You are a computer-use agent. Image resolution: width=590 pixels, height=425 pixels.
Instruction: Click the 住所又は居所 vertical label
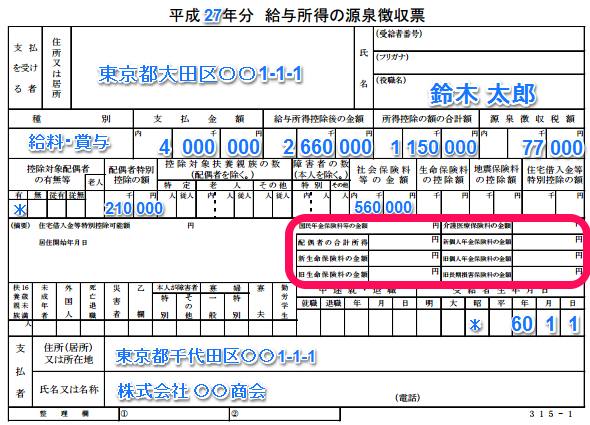pos(56,68)
